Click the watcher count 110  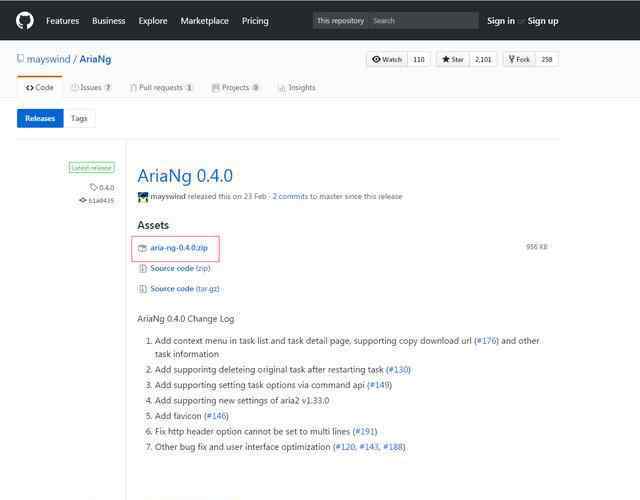419,60
